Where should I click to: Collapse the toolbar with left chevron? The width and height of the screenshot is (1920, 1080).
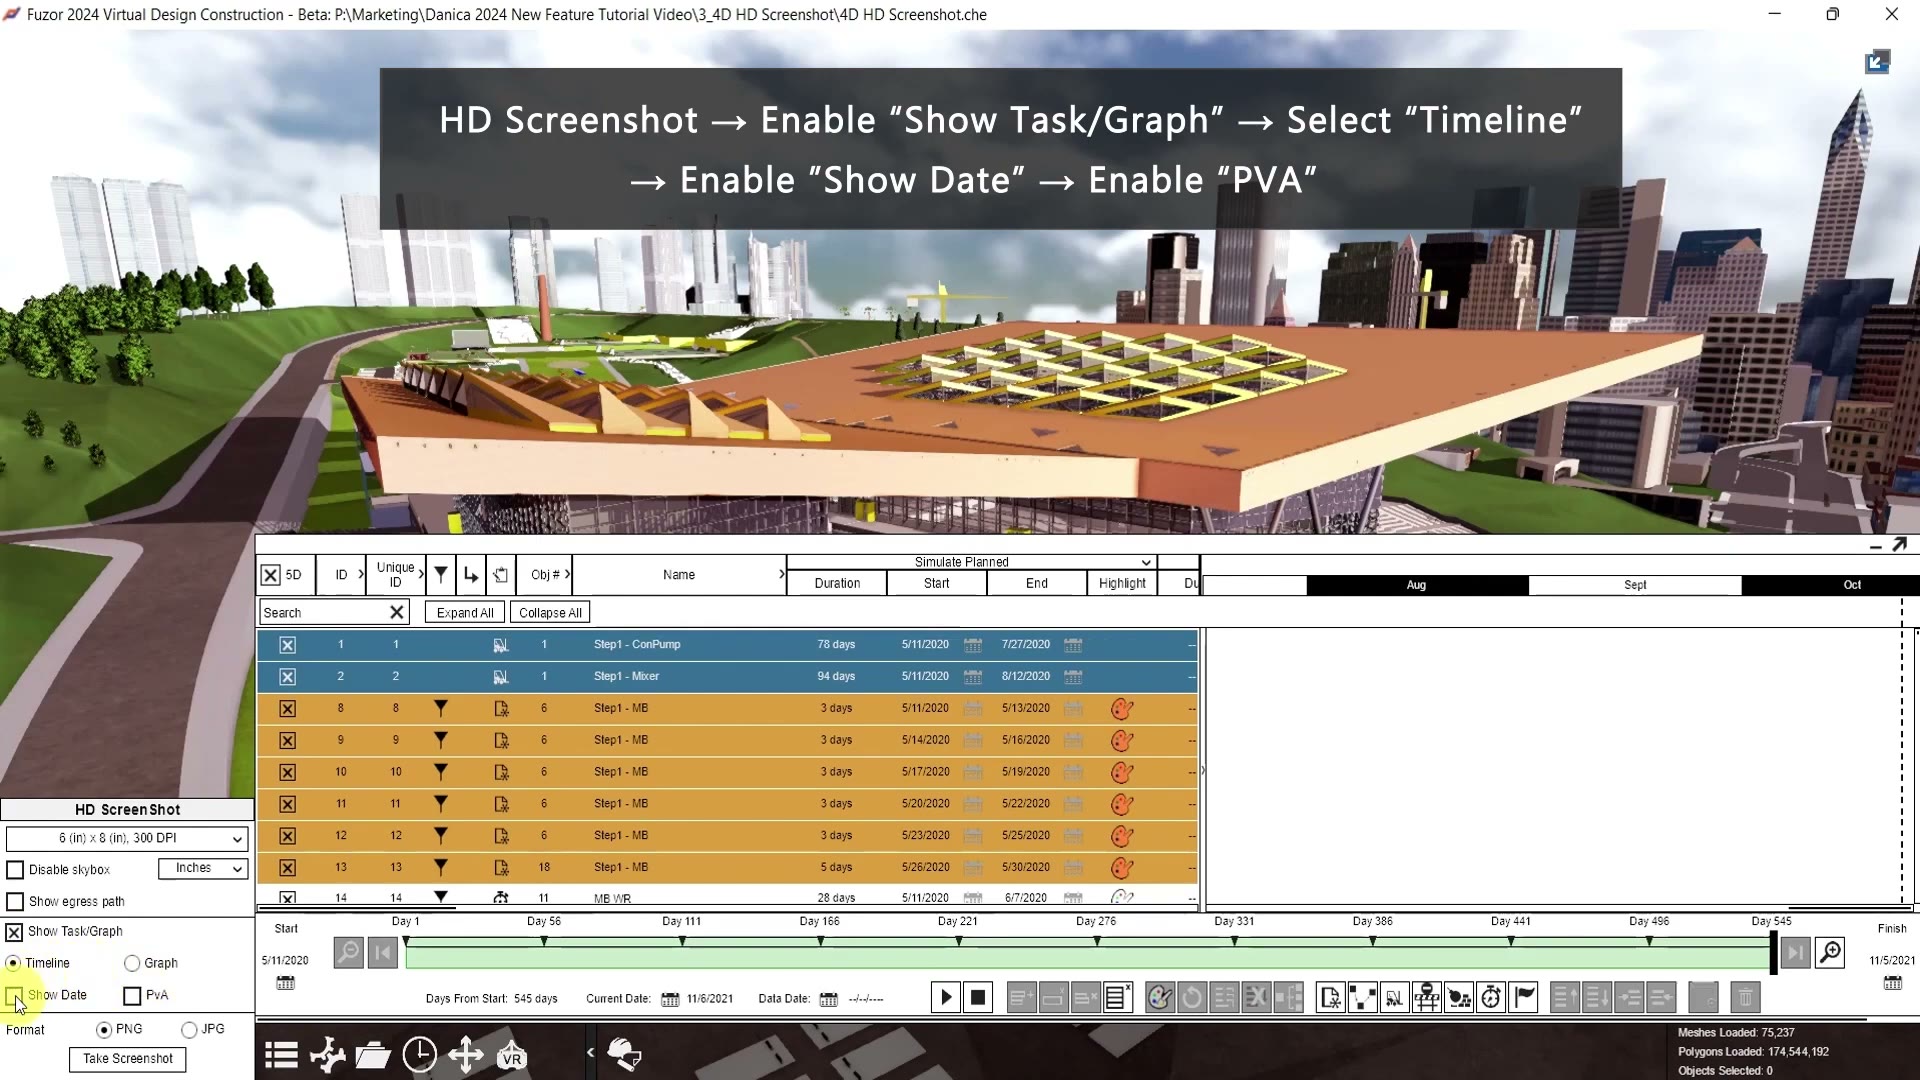click(590, 1052)
